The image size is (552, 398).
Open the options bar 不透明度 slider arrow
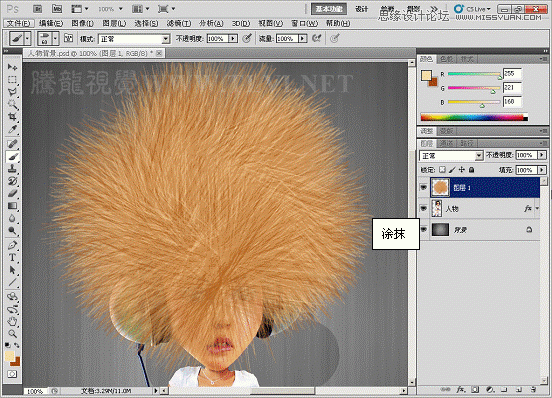pos(233,39)
